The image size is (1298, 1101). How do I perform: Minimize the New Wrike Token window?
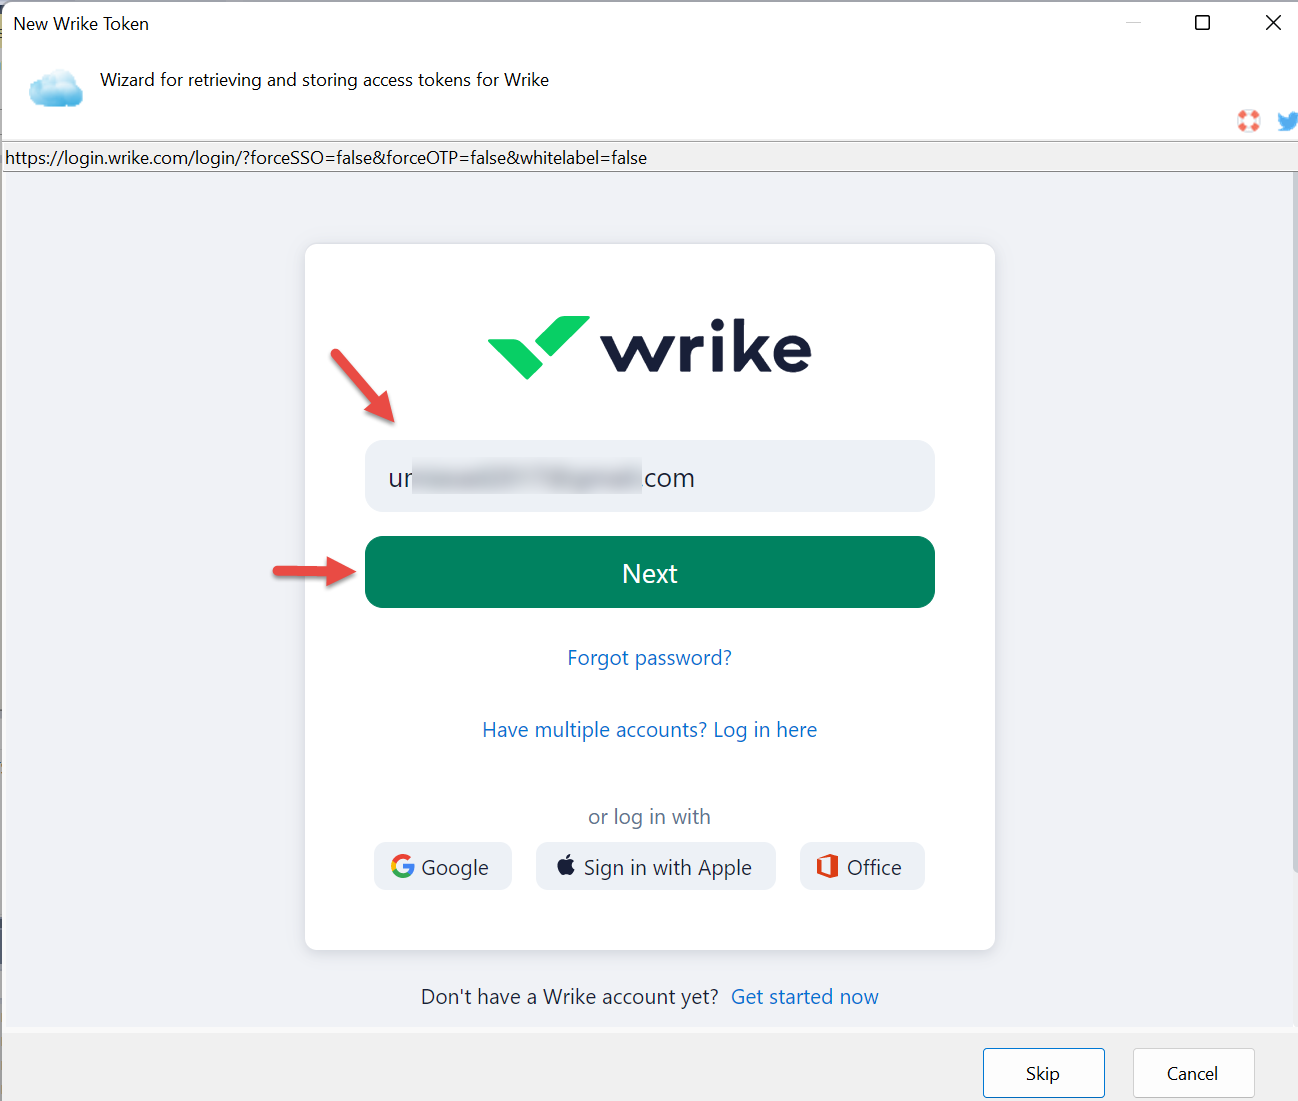[1133, 23]
